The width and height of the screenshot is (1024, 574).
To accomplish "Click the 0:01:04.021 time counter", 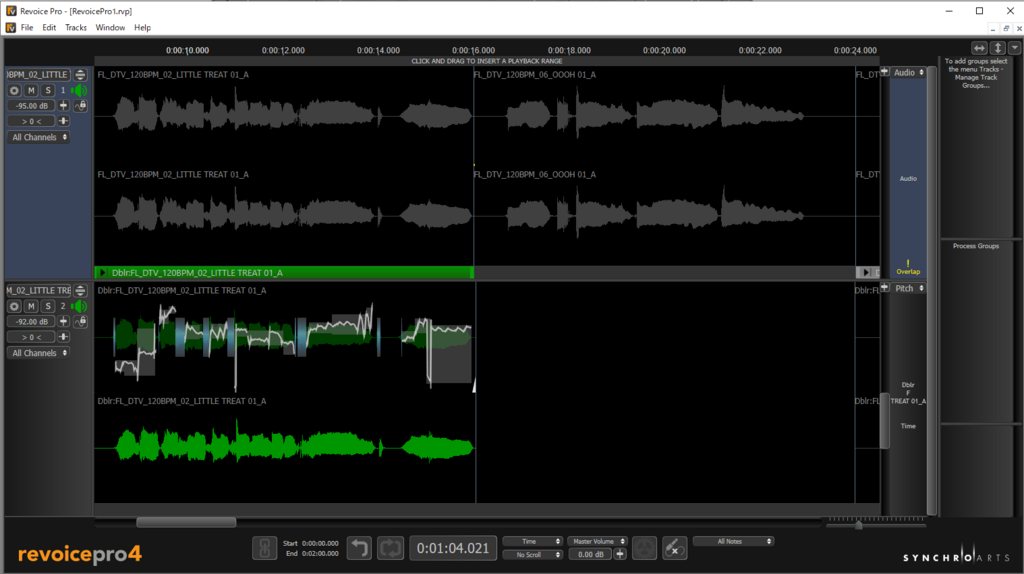I will coord(453,548).
